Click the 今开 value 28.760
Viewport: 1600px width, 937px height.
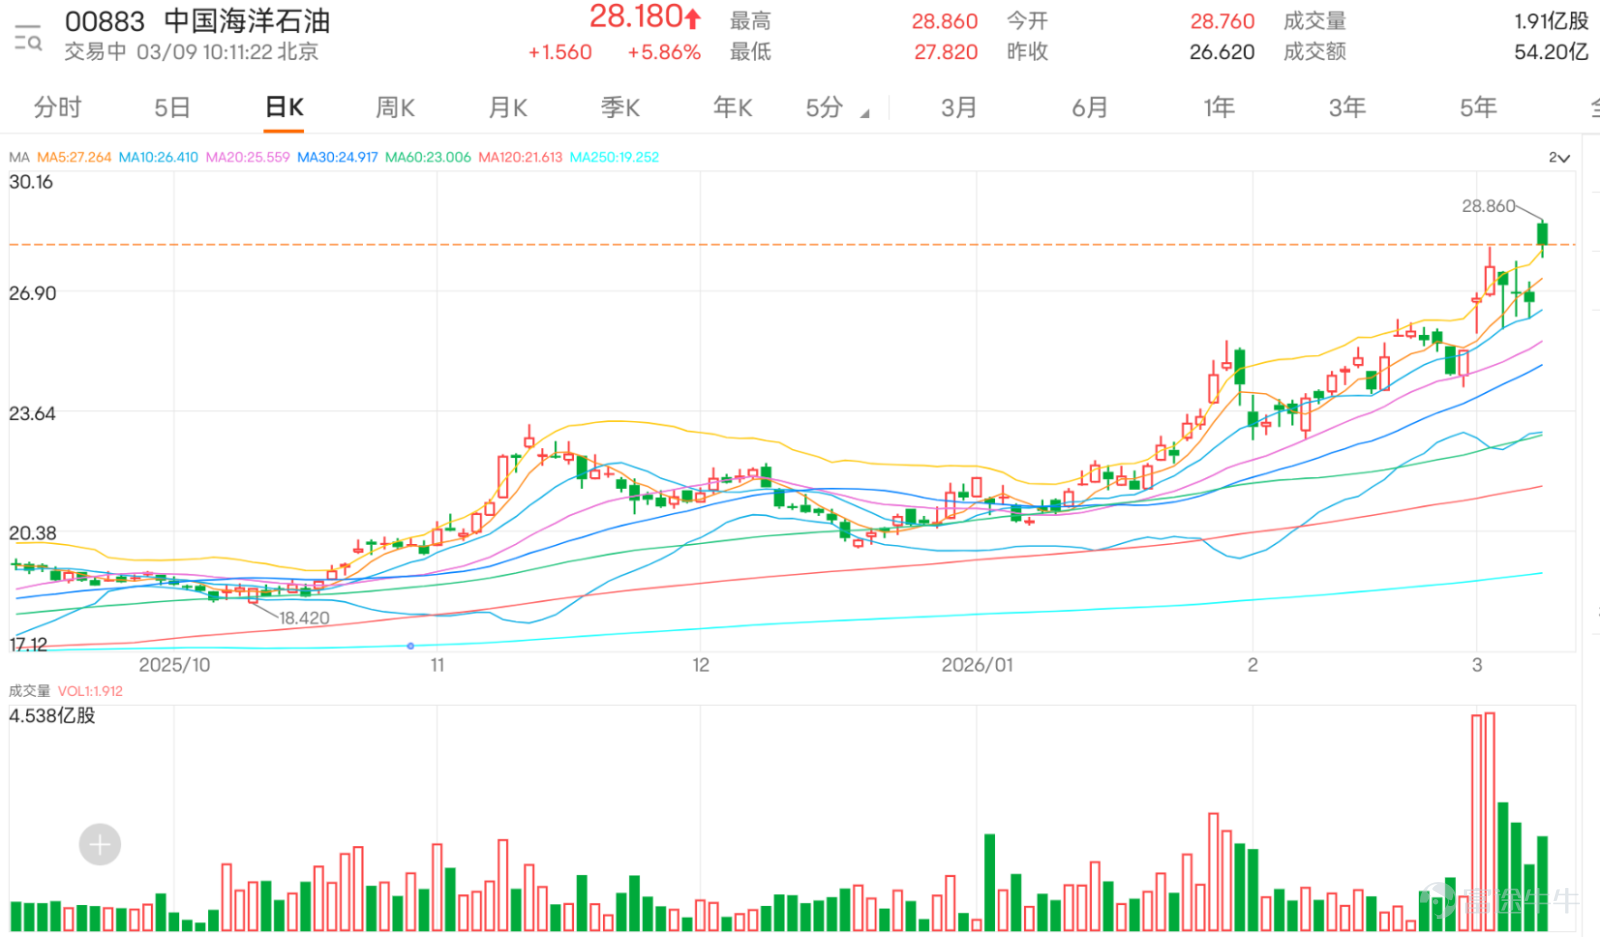1222,21
